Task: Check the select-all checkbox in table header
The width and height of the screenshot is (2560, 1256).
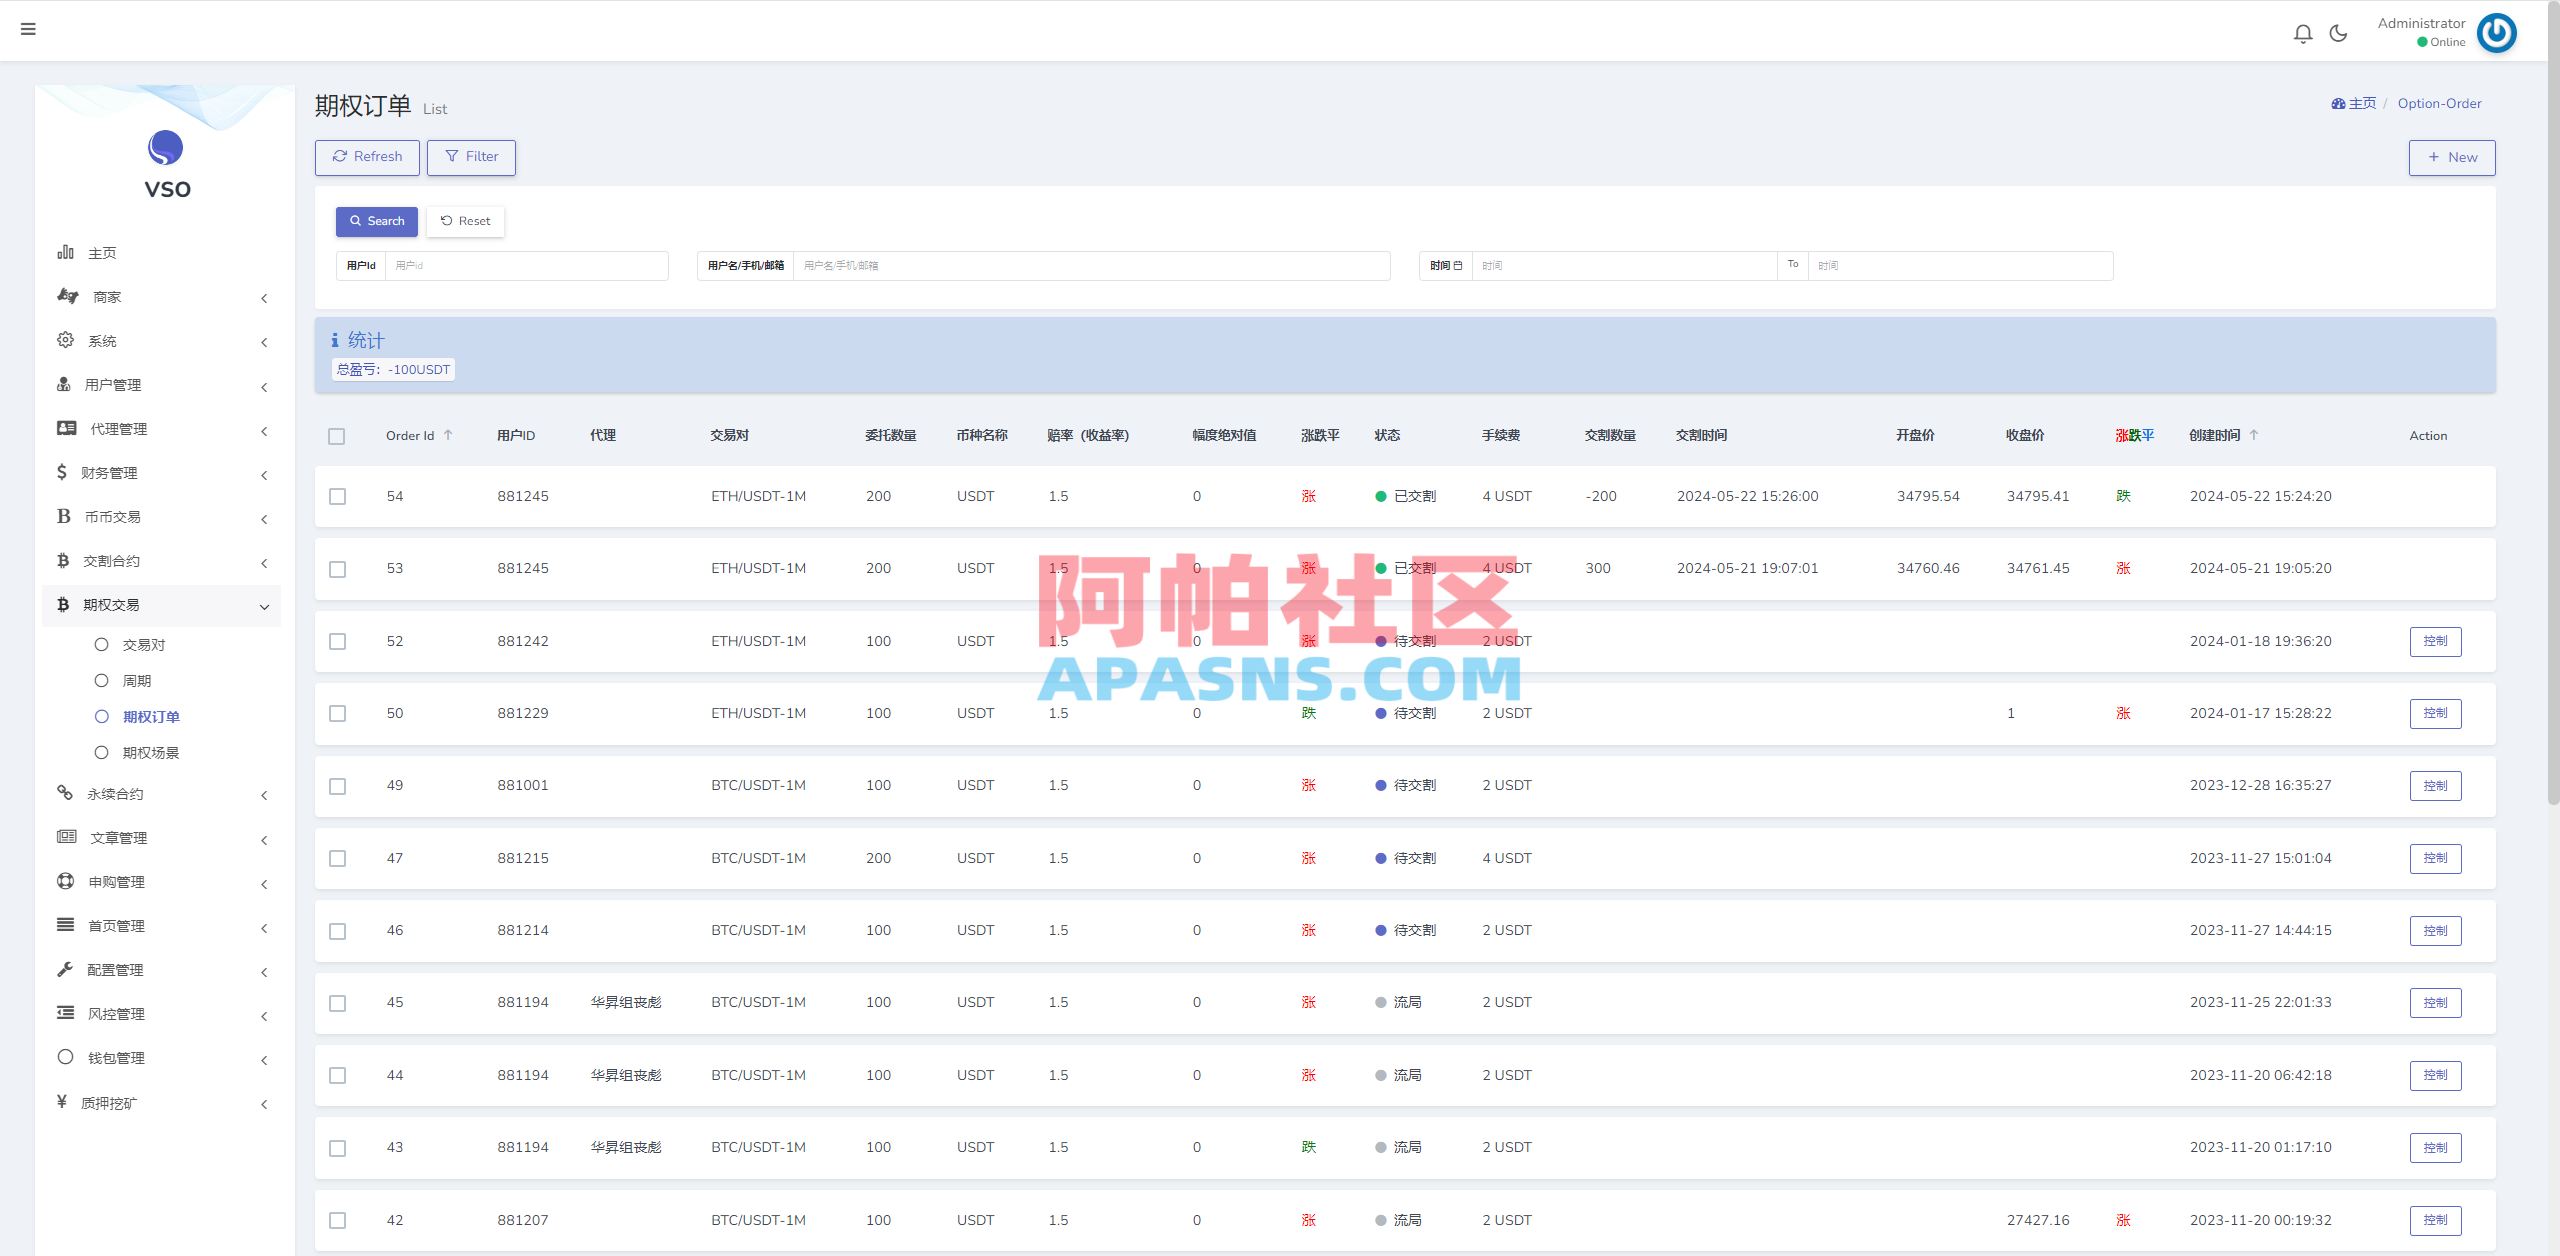Action: pyautogui.click(x=337, y=436)
